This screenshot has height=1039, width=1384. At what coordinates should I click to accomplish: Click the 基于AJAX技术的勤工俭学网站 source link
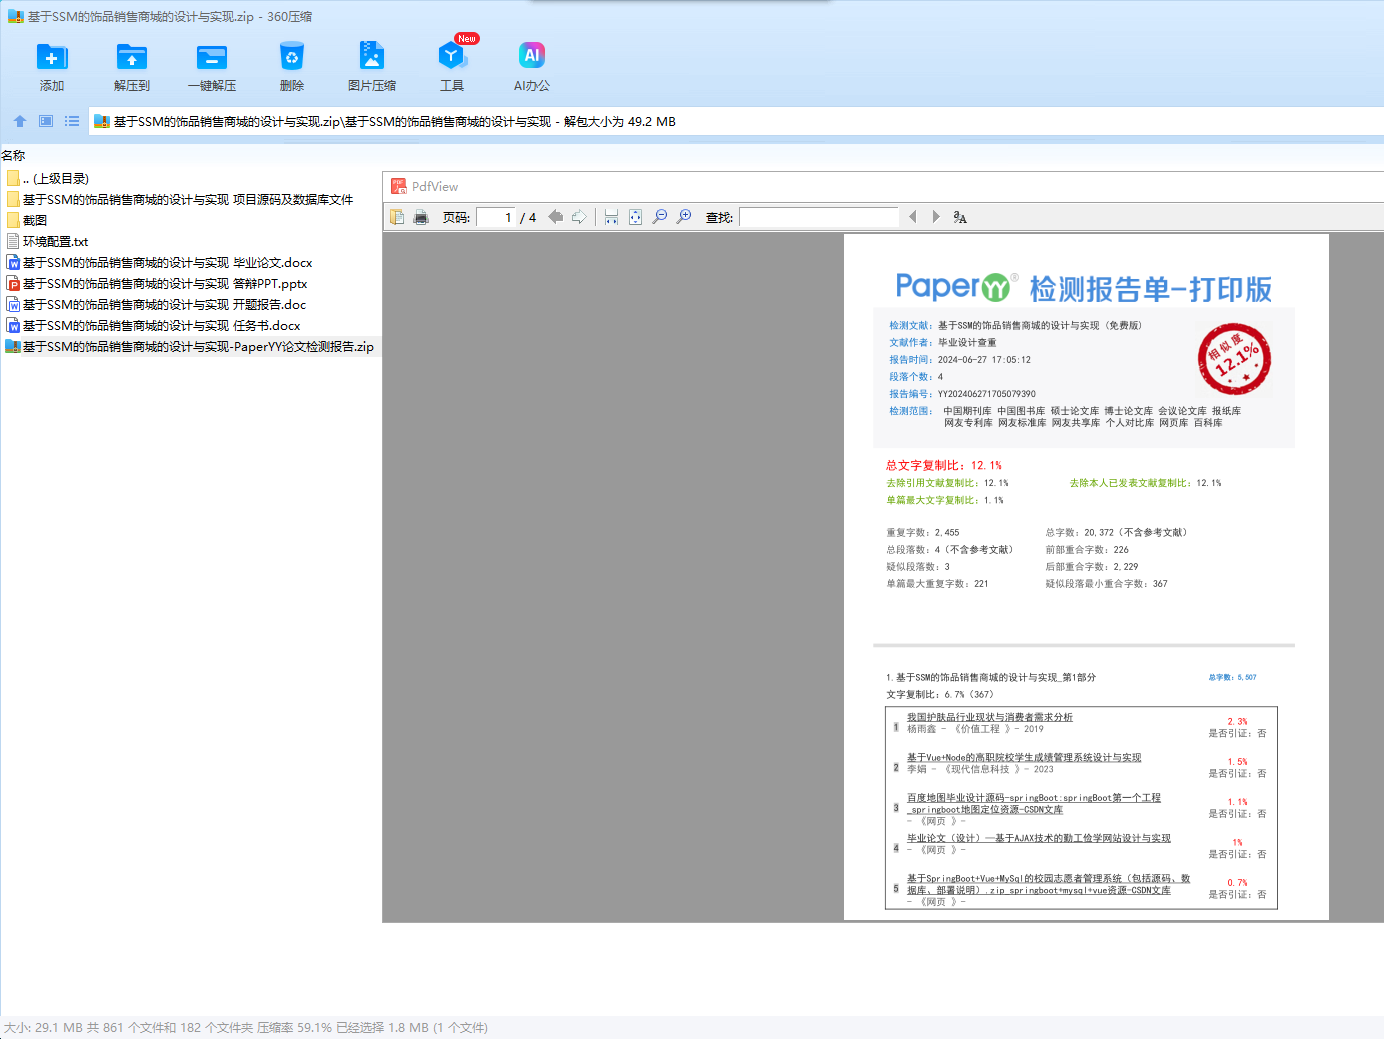coord(1039,838)
